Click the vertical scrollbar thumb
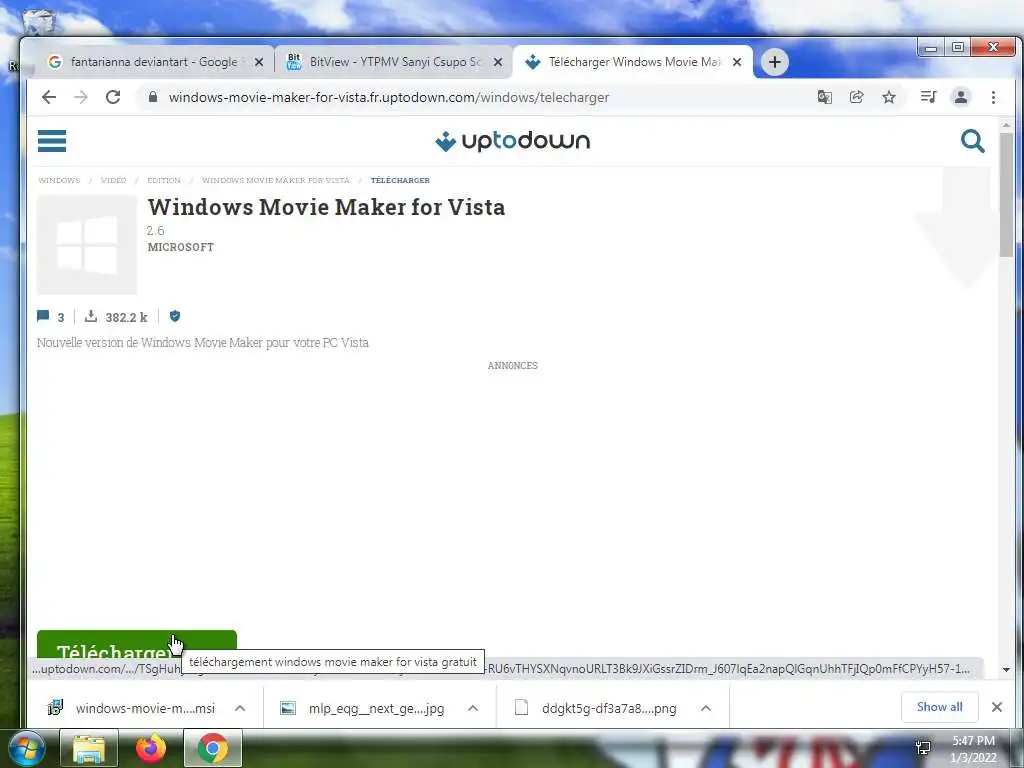The image size is (1024, 768). pyautogui.click(x=1006, y=195)
